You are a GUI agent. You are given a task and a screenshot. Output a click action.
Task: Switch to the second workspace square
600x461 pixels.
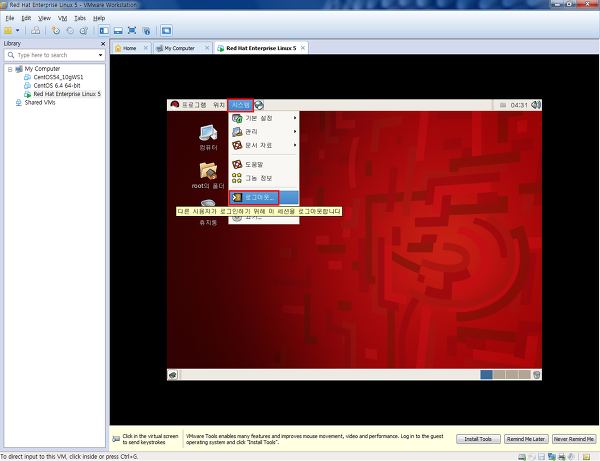[499, 375]
